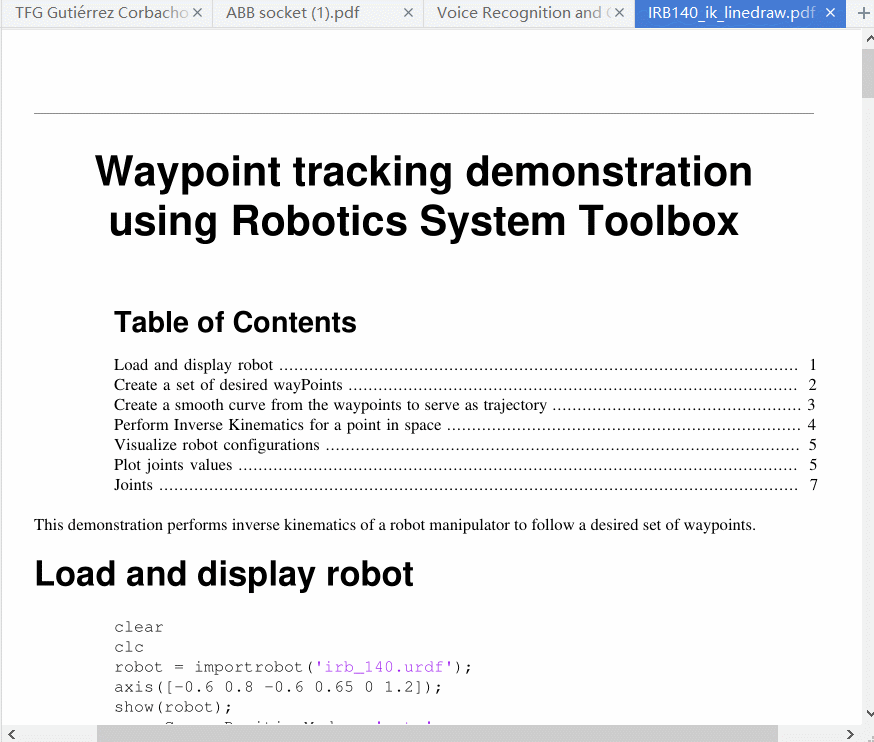Click the horizontal scrollbar thumb
The width and height of the screenshot is (874, 742).
437,734
